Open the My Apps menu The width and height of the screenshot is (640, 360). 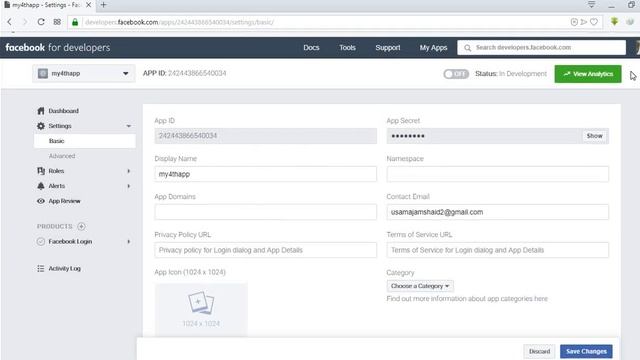pos(433,47)
